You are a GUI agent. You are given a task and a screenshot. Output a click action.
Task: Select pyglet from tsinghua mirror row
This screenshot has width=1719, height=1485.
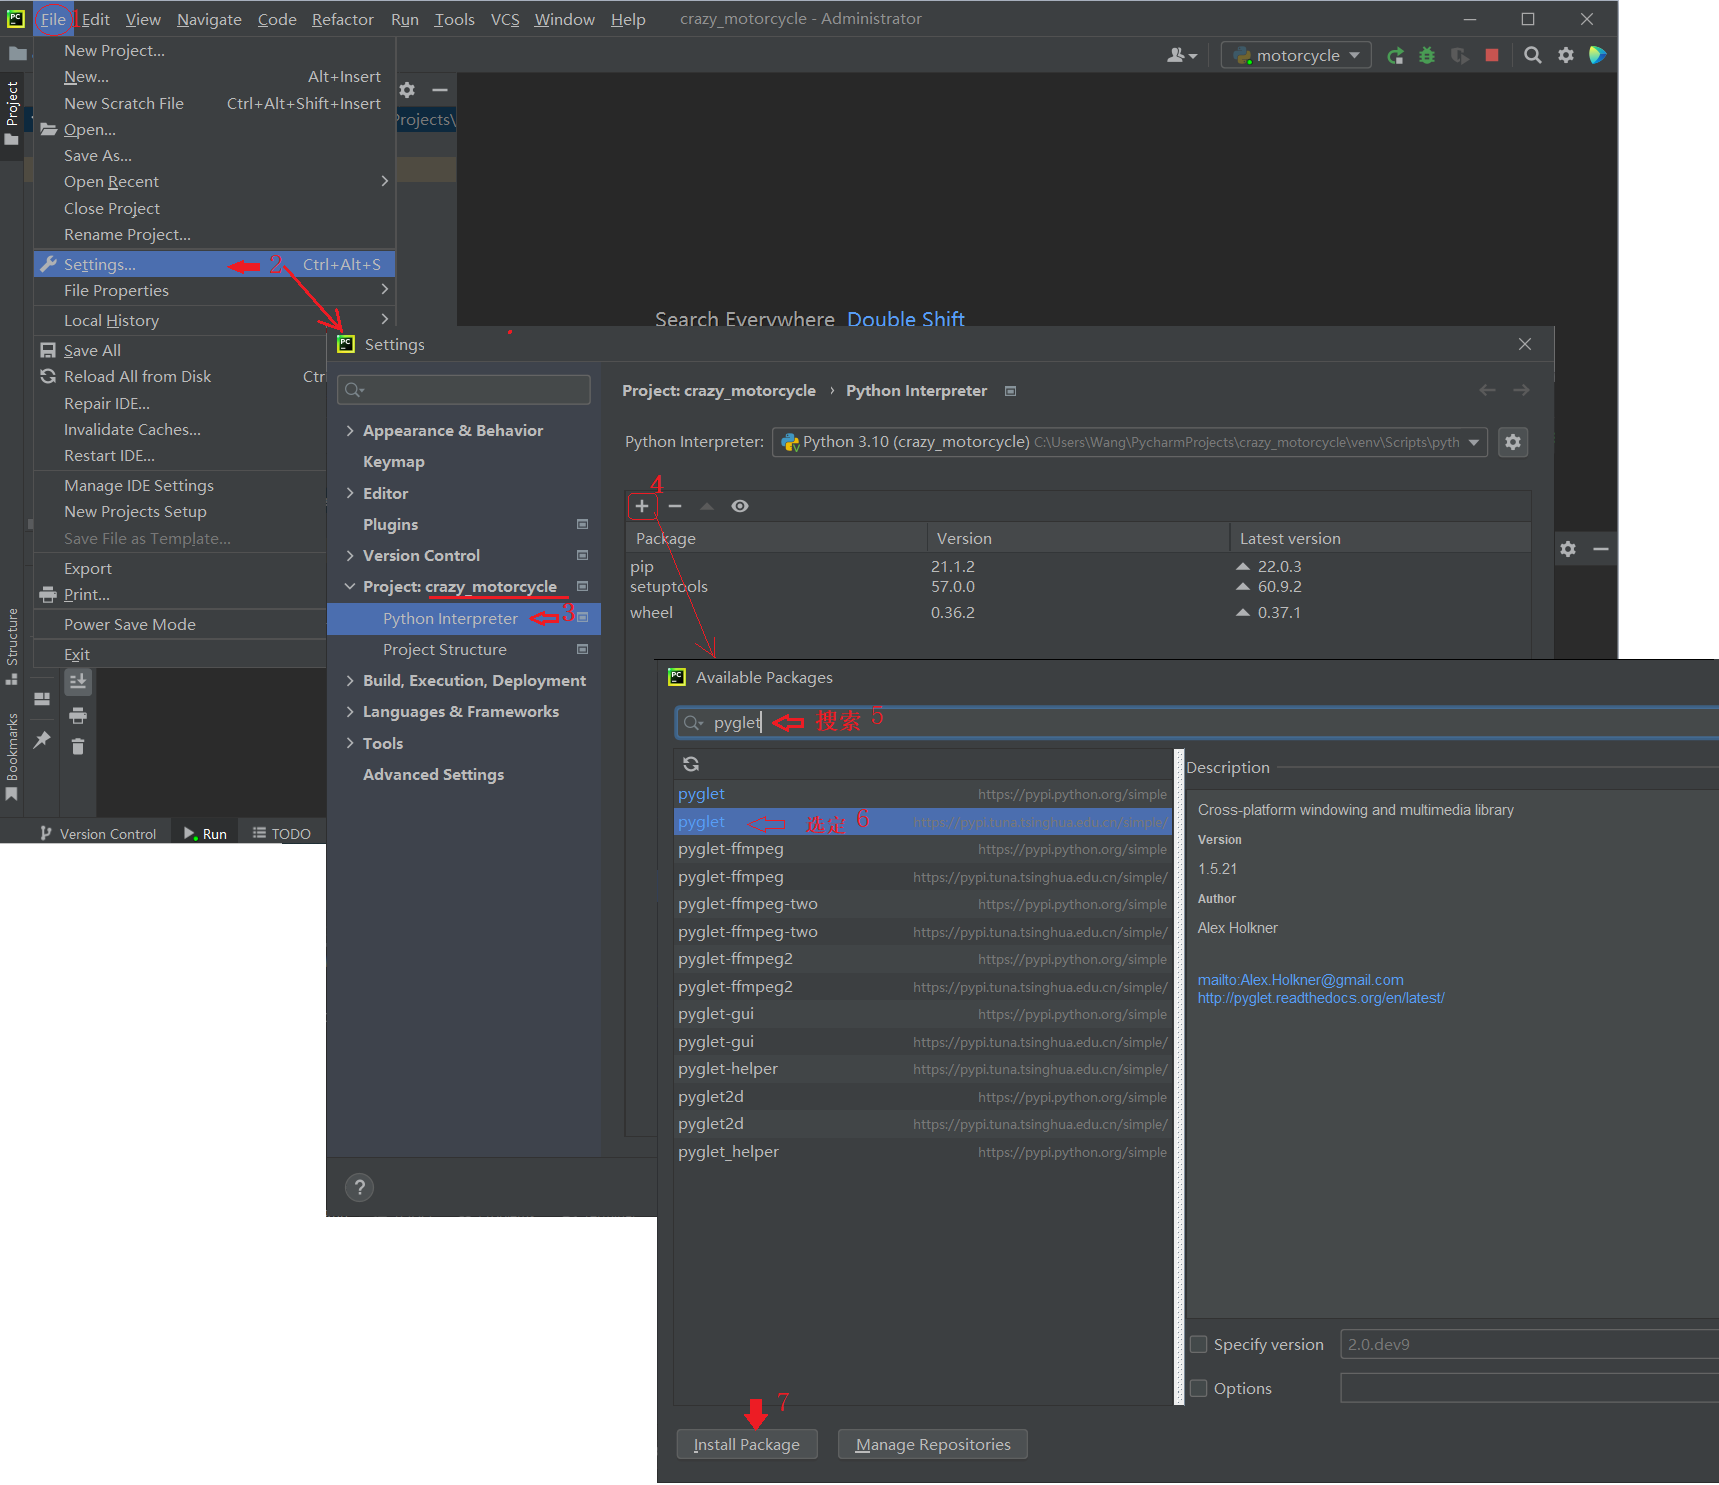(922, 822)
